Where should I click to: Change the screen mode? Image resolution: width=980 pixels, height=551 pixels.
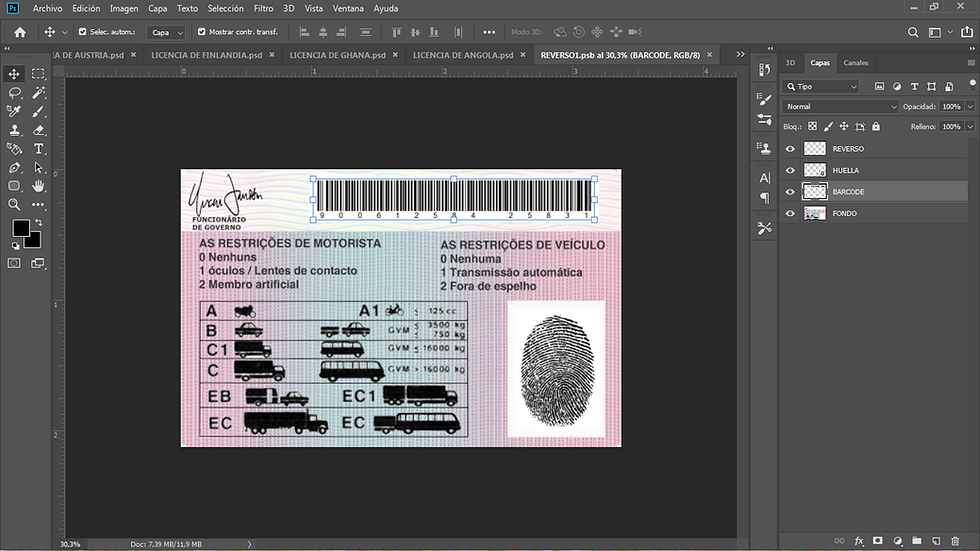click(x=38, y=263)
